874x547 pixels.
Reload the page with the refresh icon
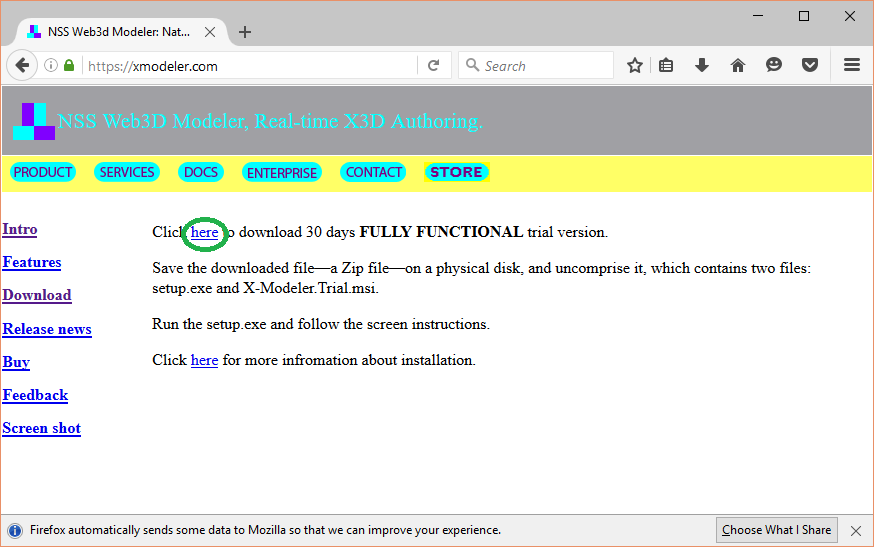433,66
